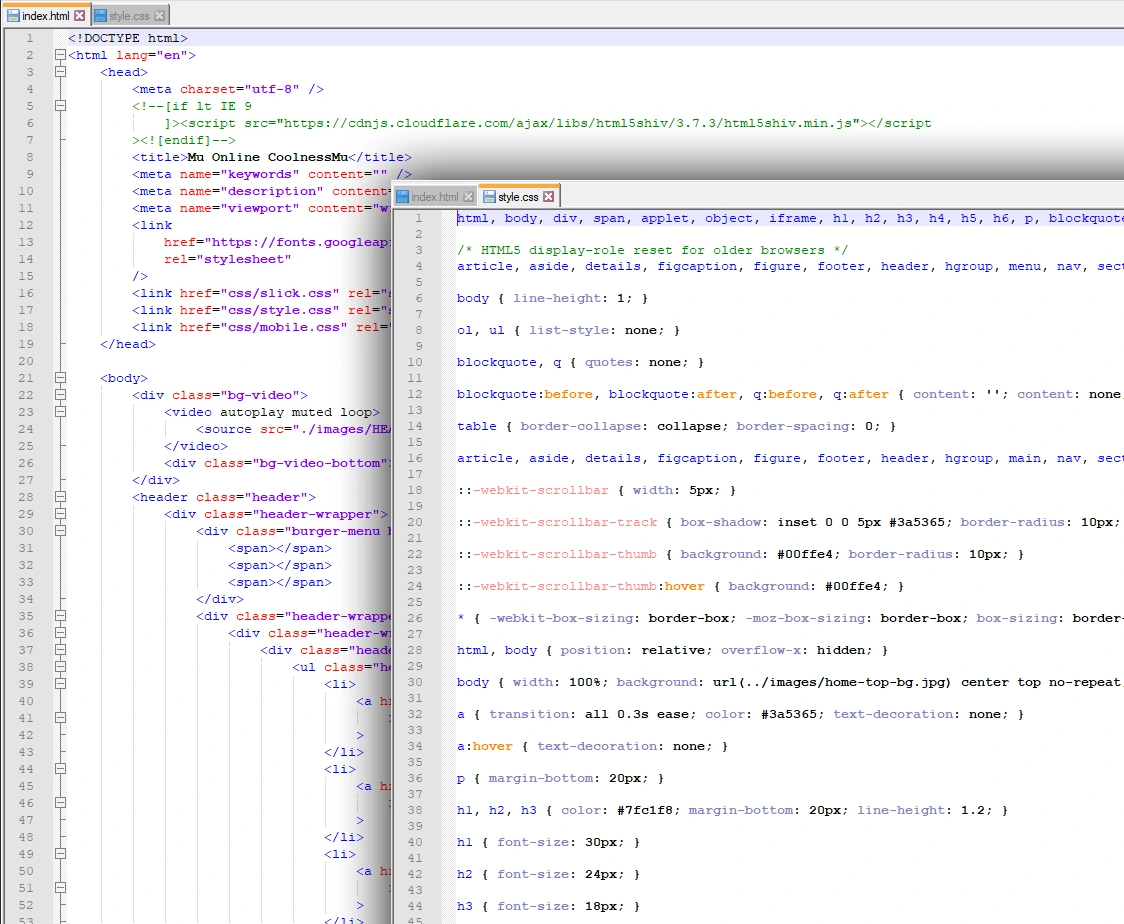
Task: Click the #7fc1f8 color value on h1, h2, h3
Action: coord(644,810)
